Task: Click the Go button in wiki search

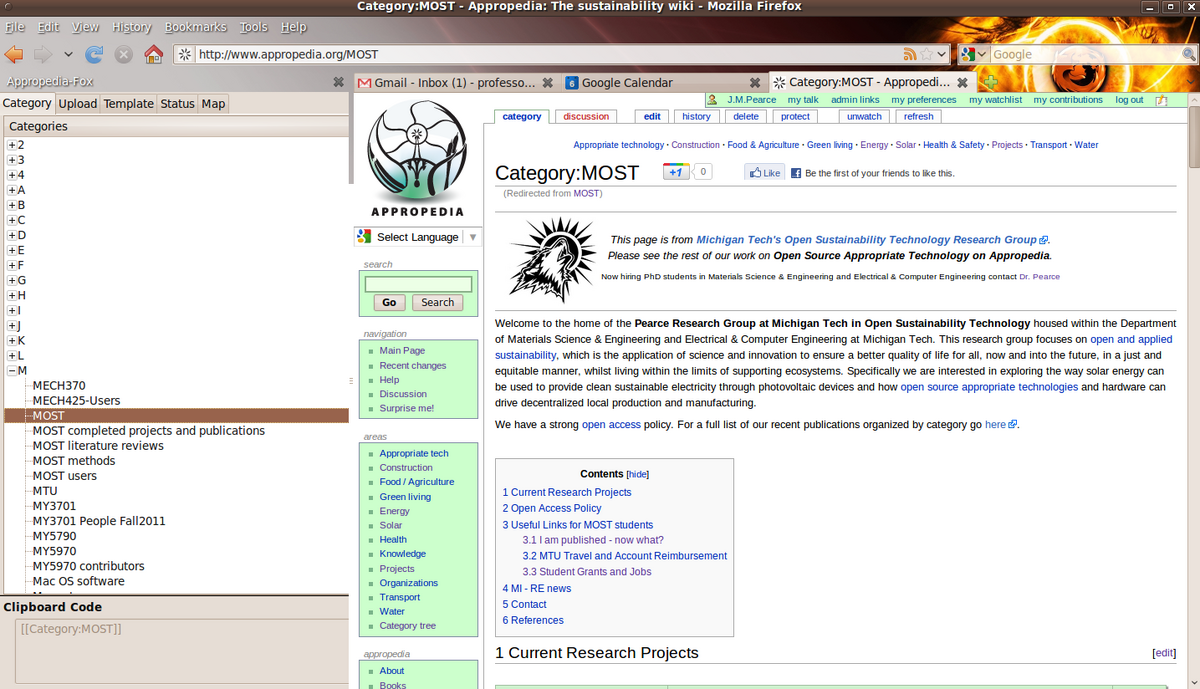Action: [x=389, y=302]
